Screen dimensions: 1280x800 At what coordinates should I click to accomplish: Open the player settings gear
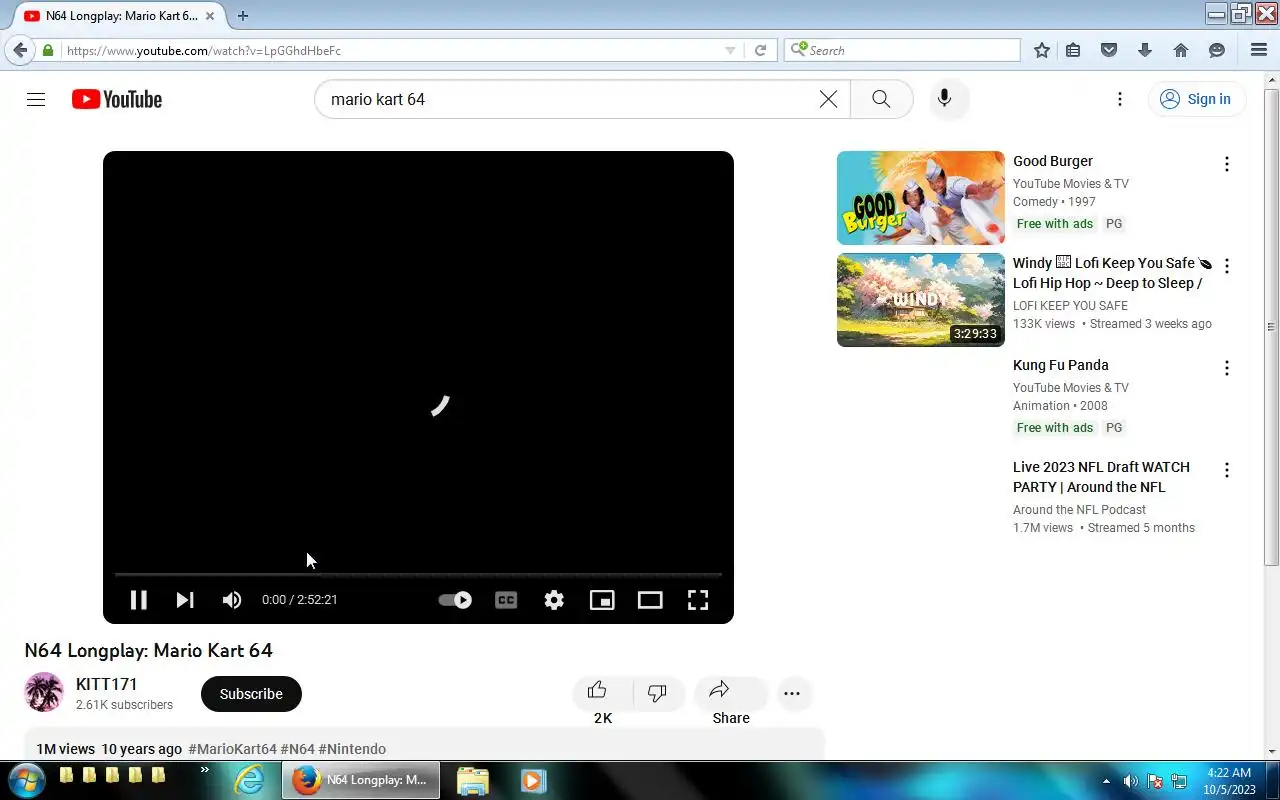click(554, 600)
